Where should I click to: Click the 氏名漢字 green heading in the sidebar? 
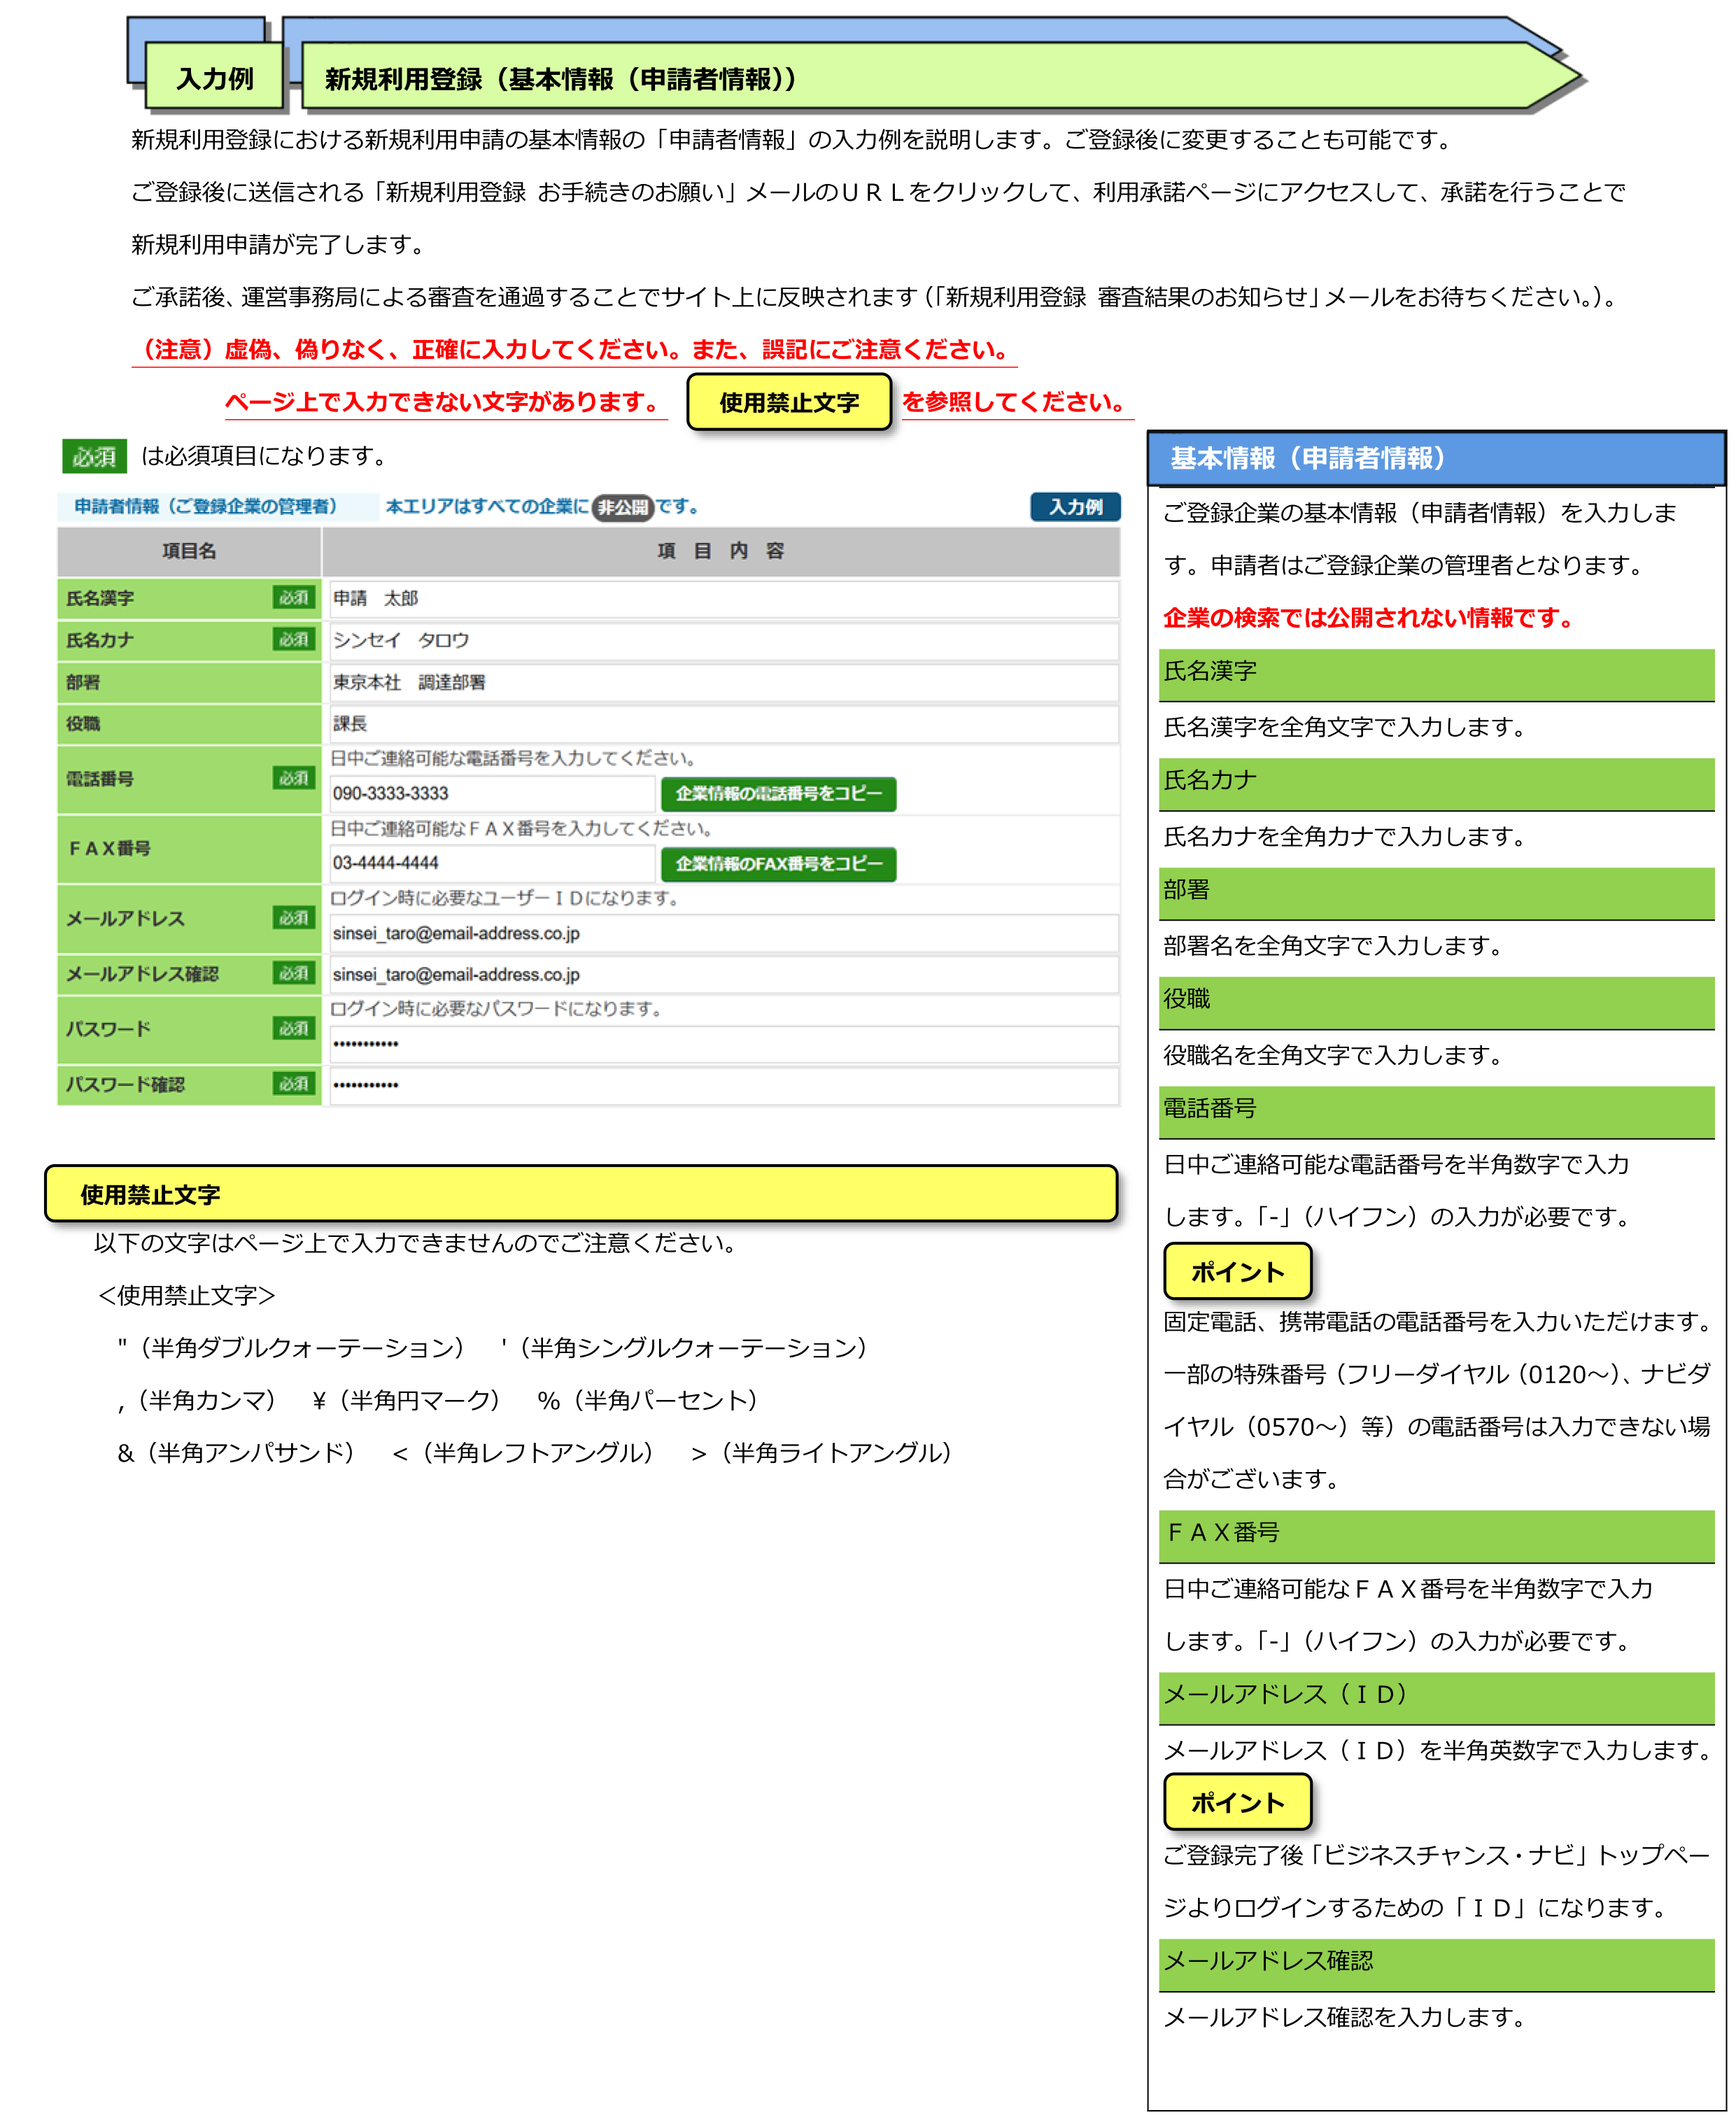1436,676
